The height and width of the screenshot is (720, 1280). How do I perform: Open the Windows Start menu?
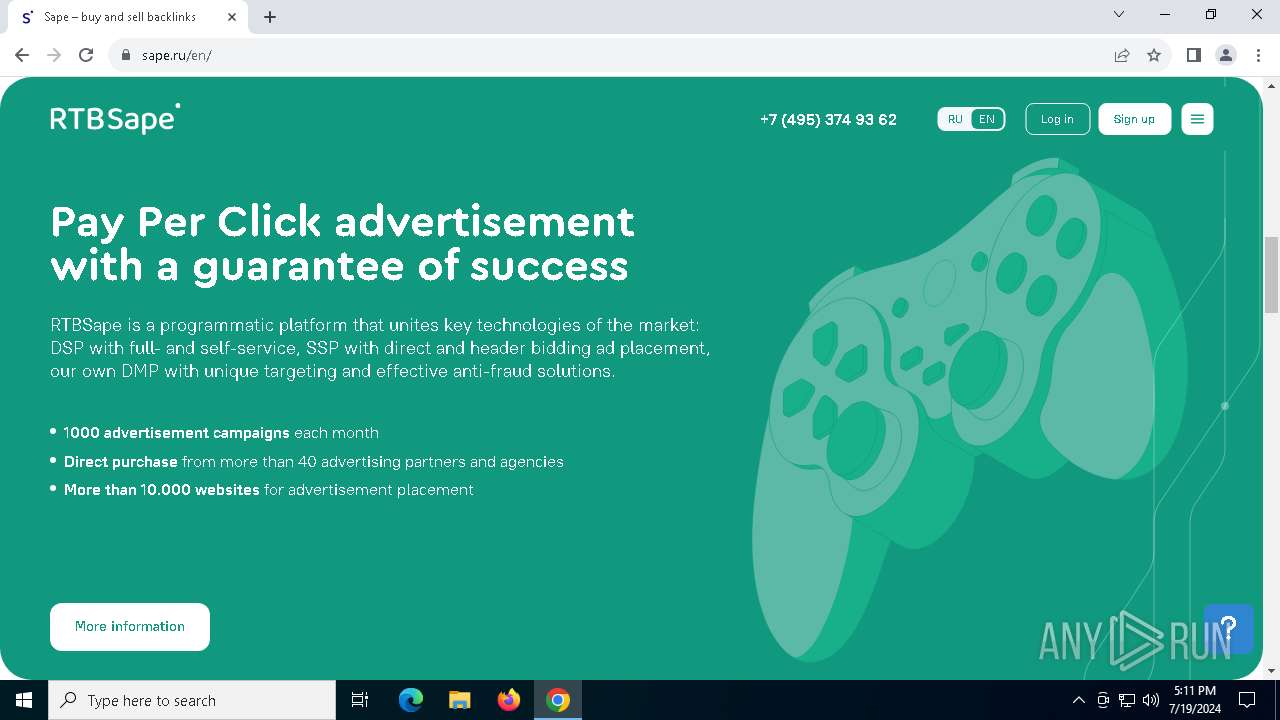click(24, 700)
